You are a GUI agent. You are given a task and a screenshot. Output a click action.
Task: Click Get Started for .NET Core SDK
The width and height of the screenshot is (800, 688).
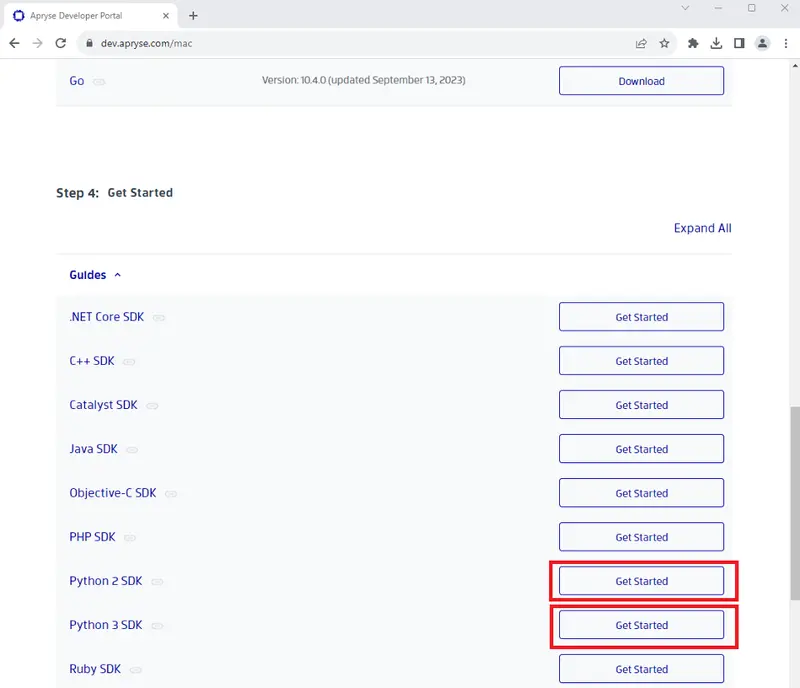click(x=641, y=316)
